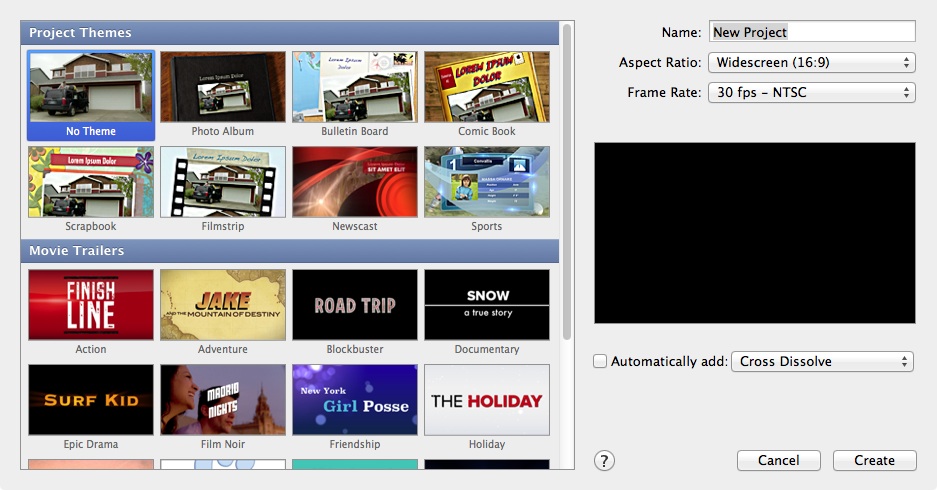Choose the Holiday trailer thumbnail

point(487,400)
